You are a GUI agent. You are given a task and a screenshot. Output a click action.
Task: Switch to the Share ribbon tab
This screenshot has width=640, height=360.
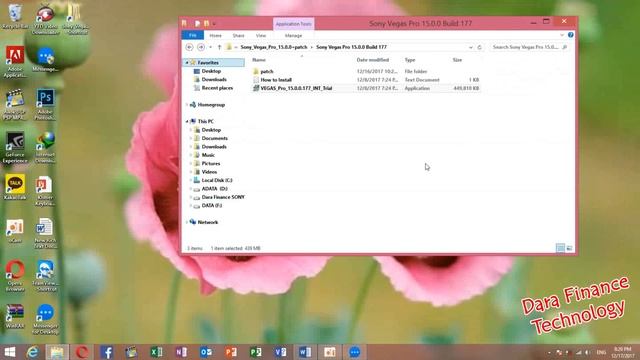coord(238,36)
